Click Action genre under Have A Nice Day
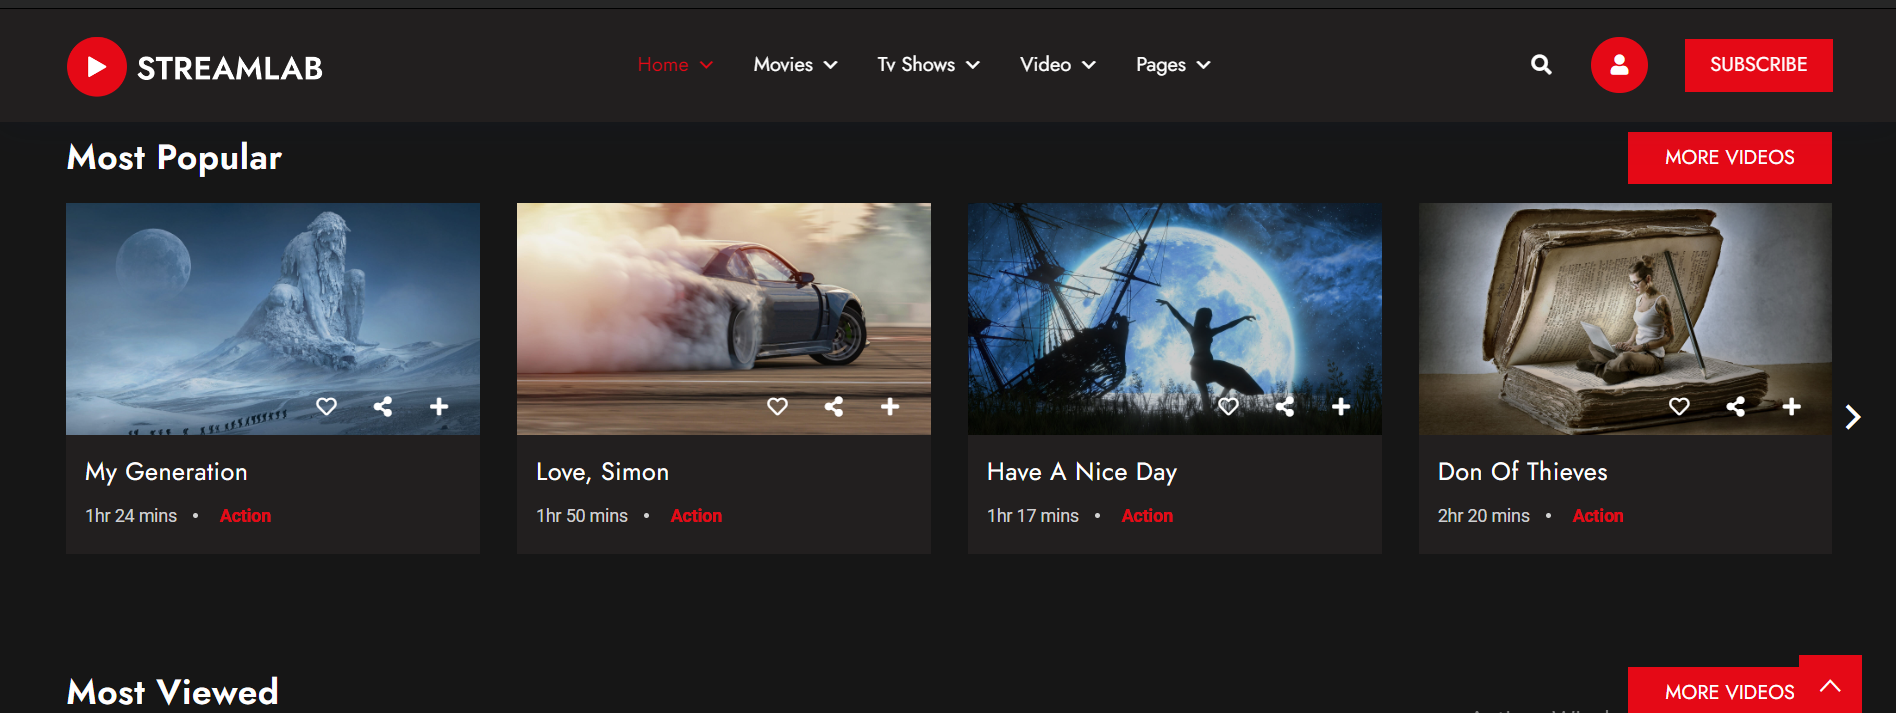Screen dimensions: 1896x713 pos(1147,516)
